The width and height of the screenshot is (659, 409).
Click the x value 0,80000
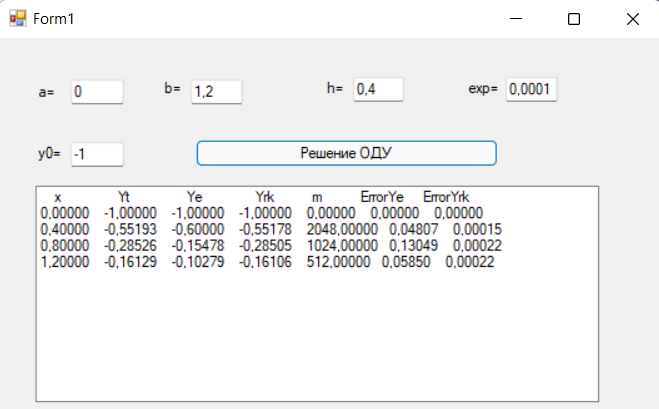point(65,245)
